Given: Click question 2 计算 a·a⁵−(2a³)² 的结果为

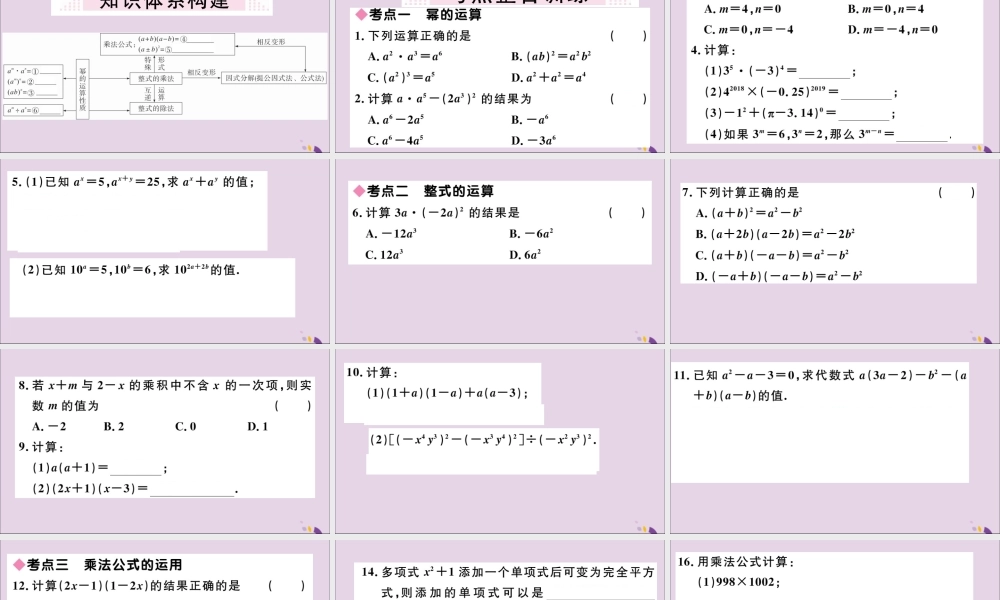Looking at the screenshot, I should point(443,99).
